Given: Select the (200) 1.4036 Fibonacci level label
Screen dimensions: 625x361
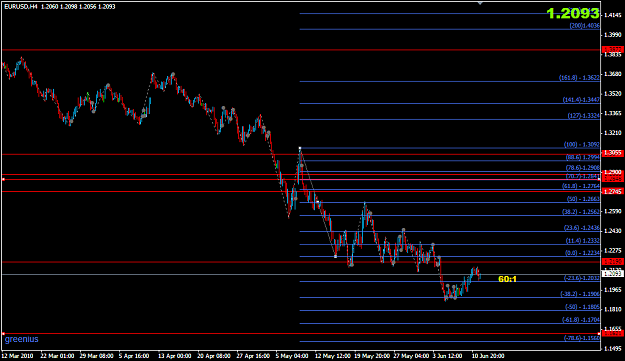Looking at the screenshot, I should click(x=584, y=26).
